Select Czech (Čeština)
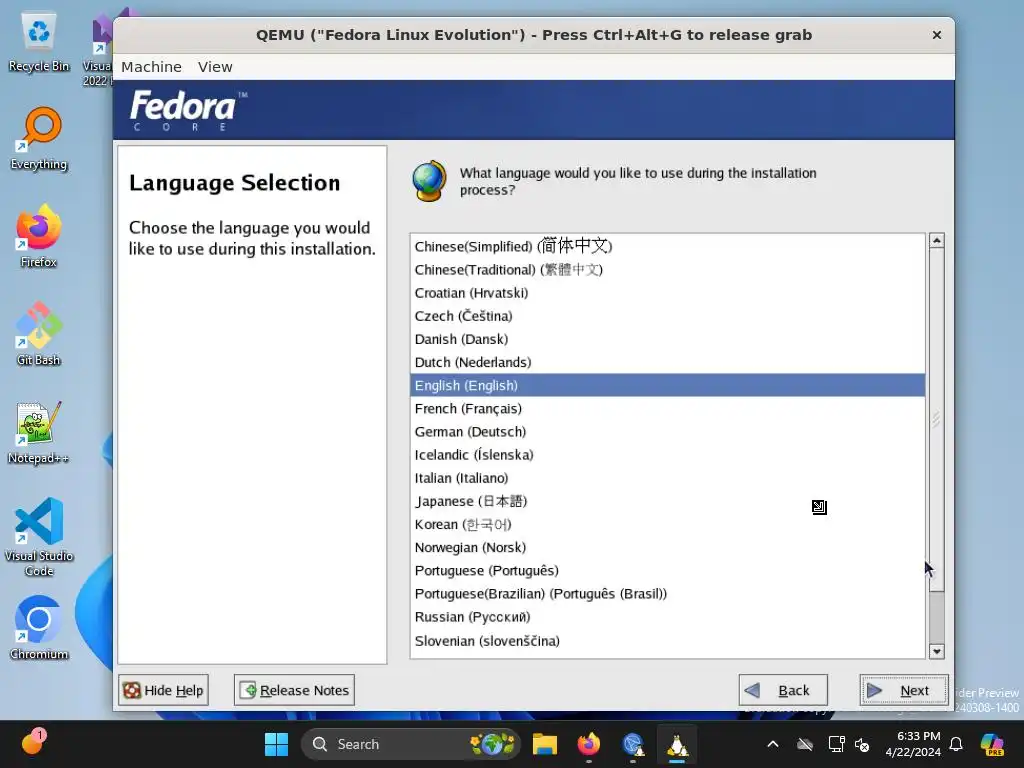Viewport: 1024px width, 768px height. pos(667,316)
